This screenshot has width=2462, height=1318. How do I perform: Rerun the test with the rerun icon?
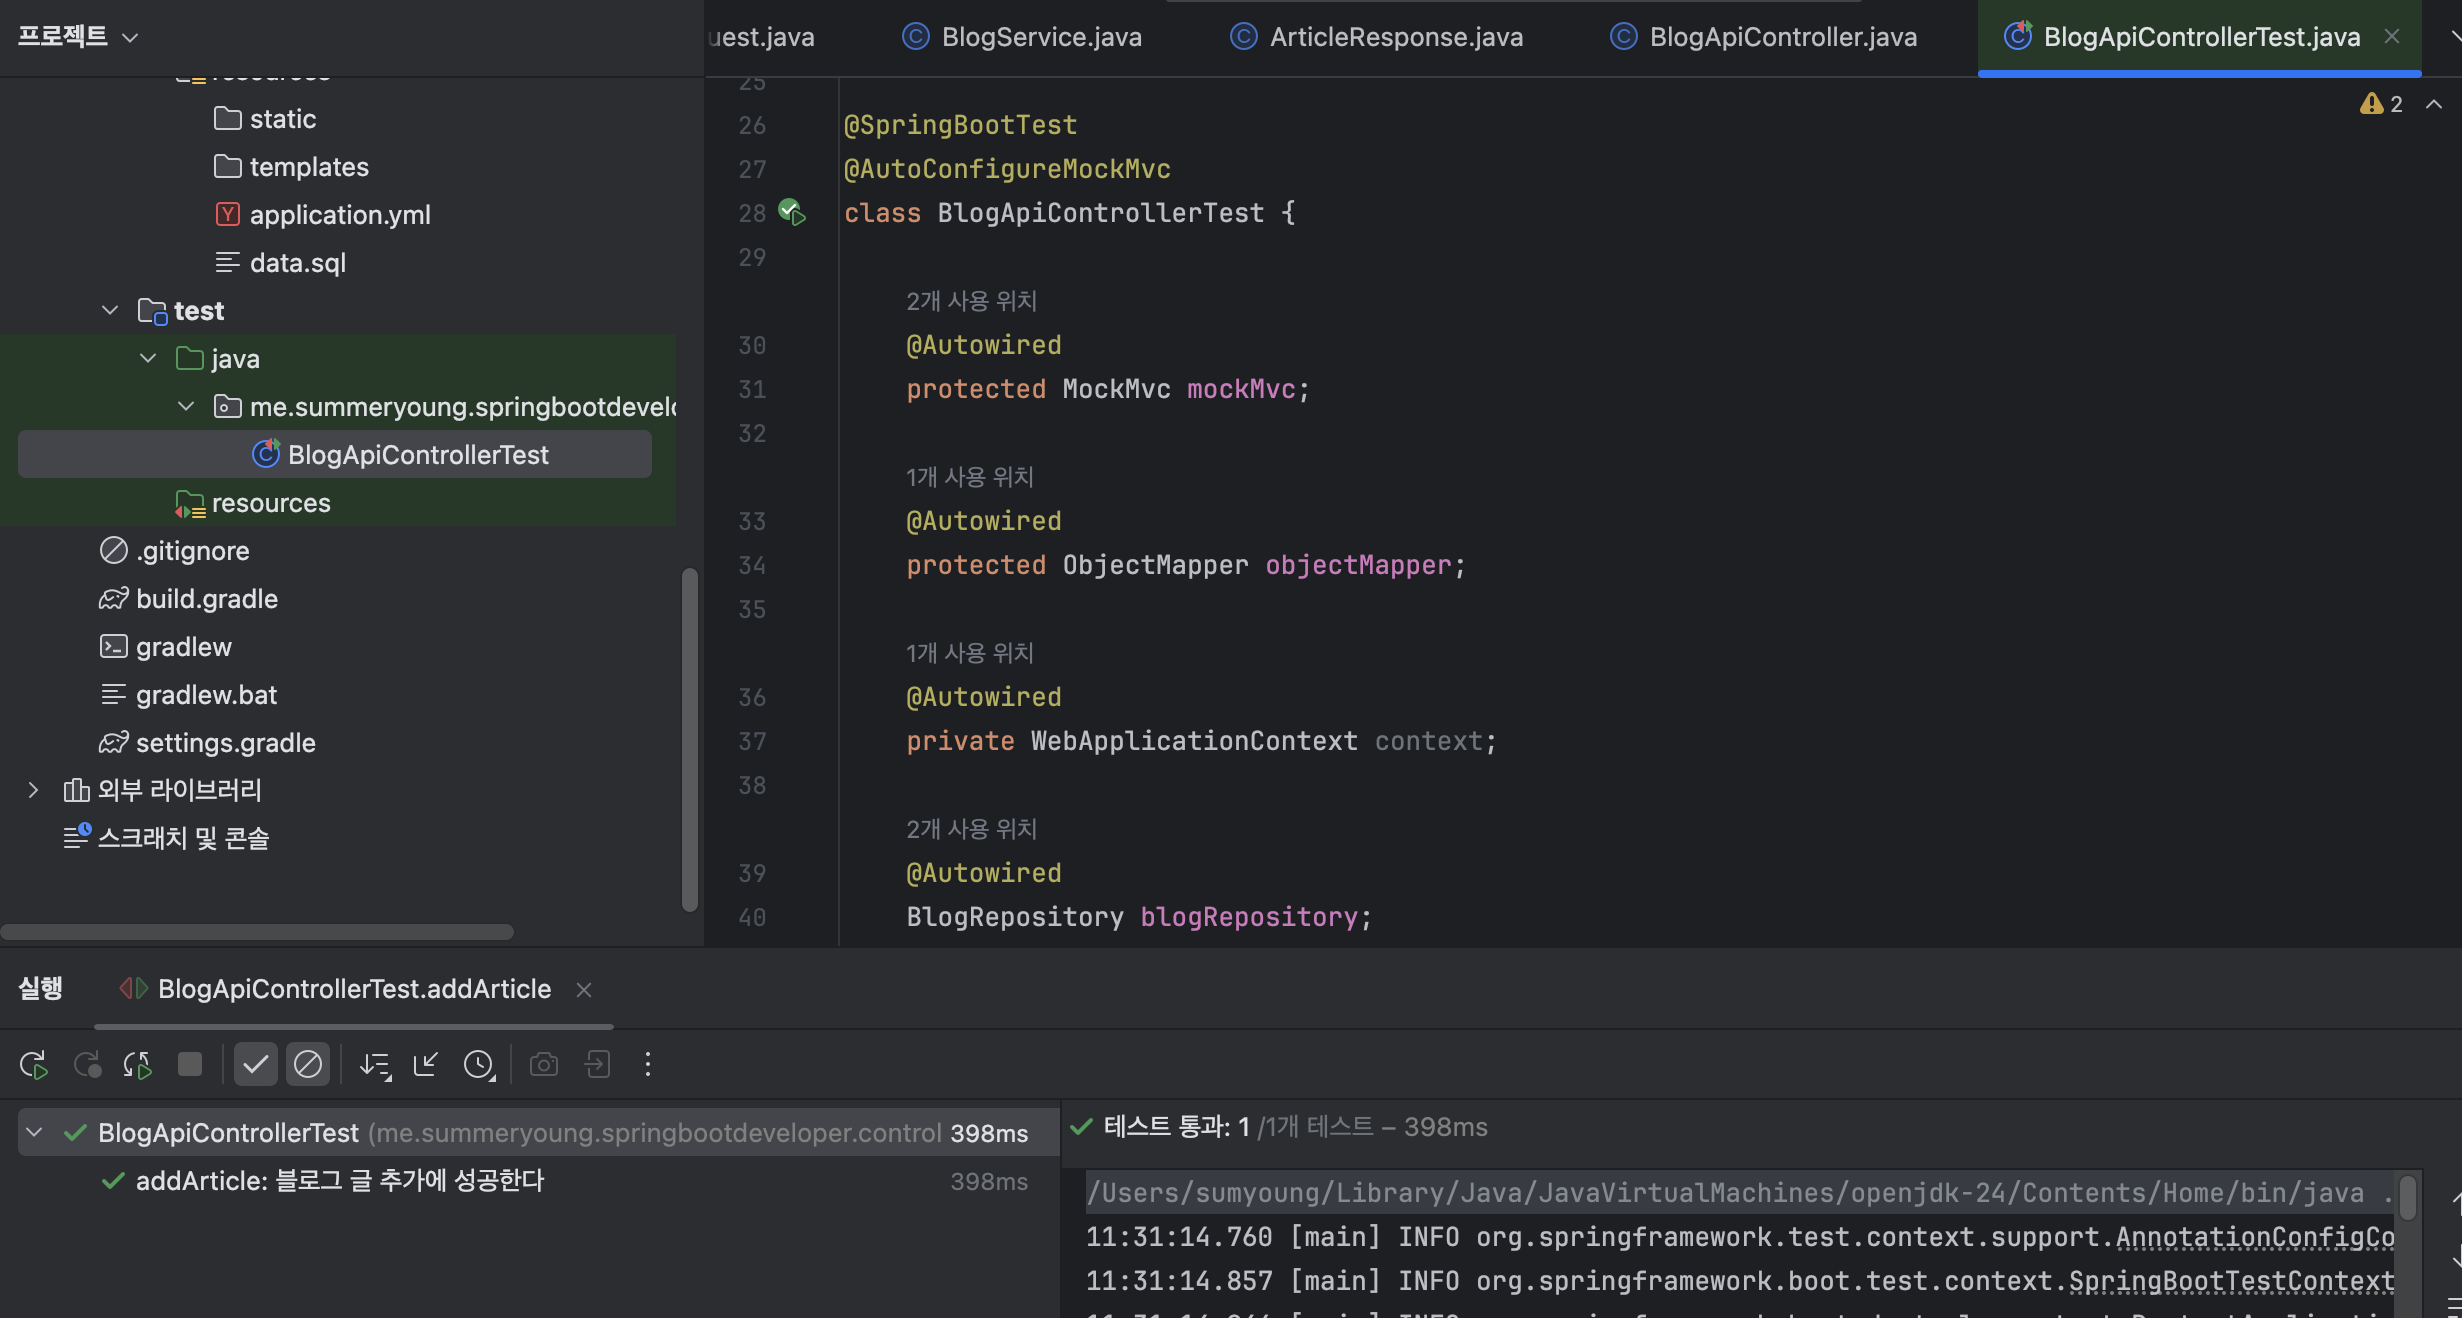33,1065
